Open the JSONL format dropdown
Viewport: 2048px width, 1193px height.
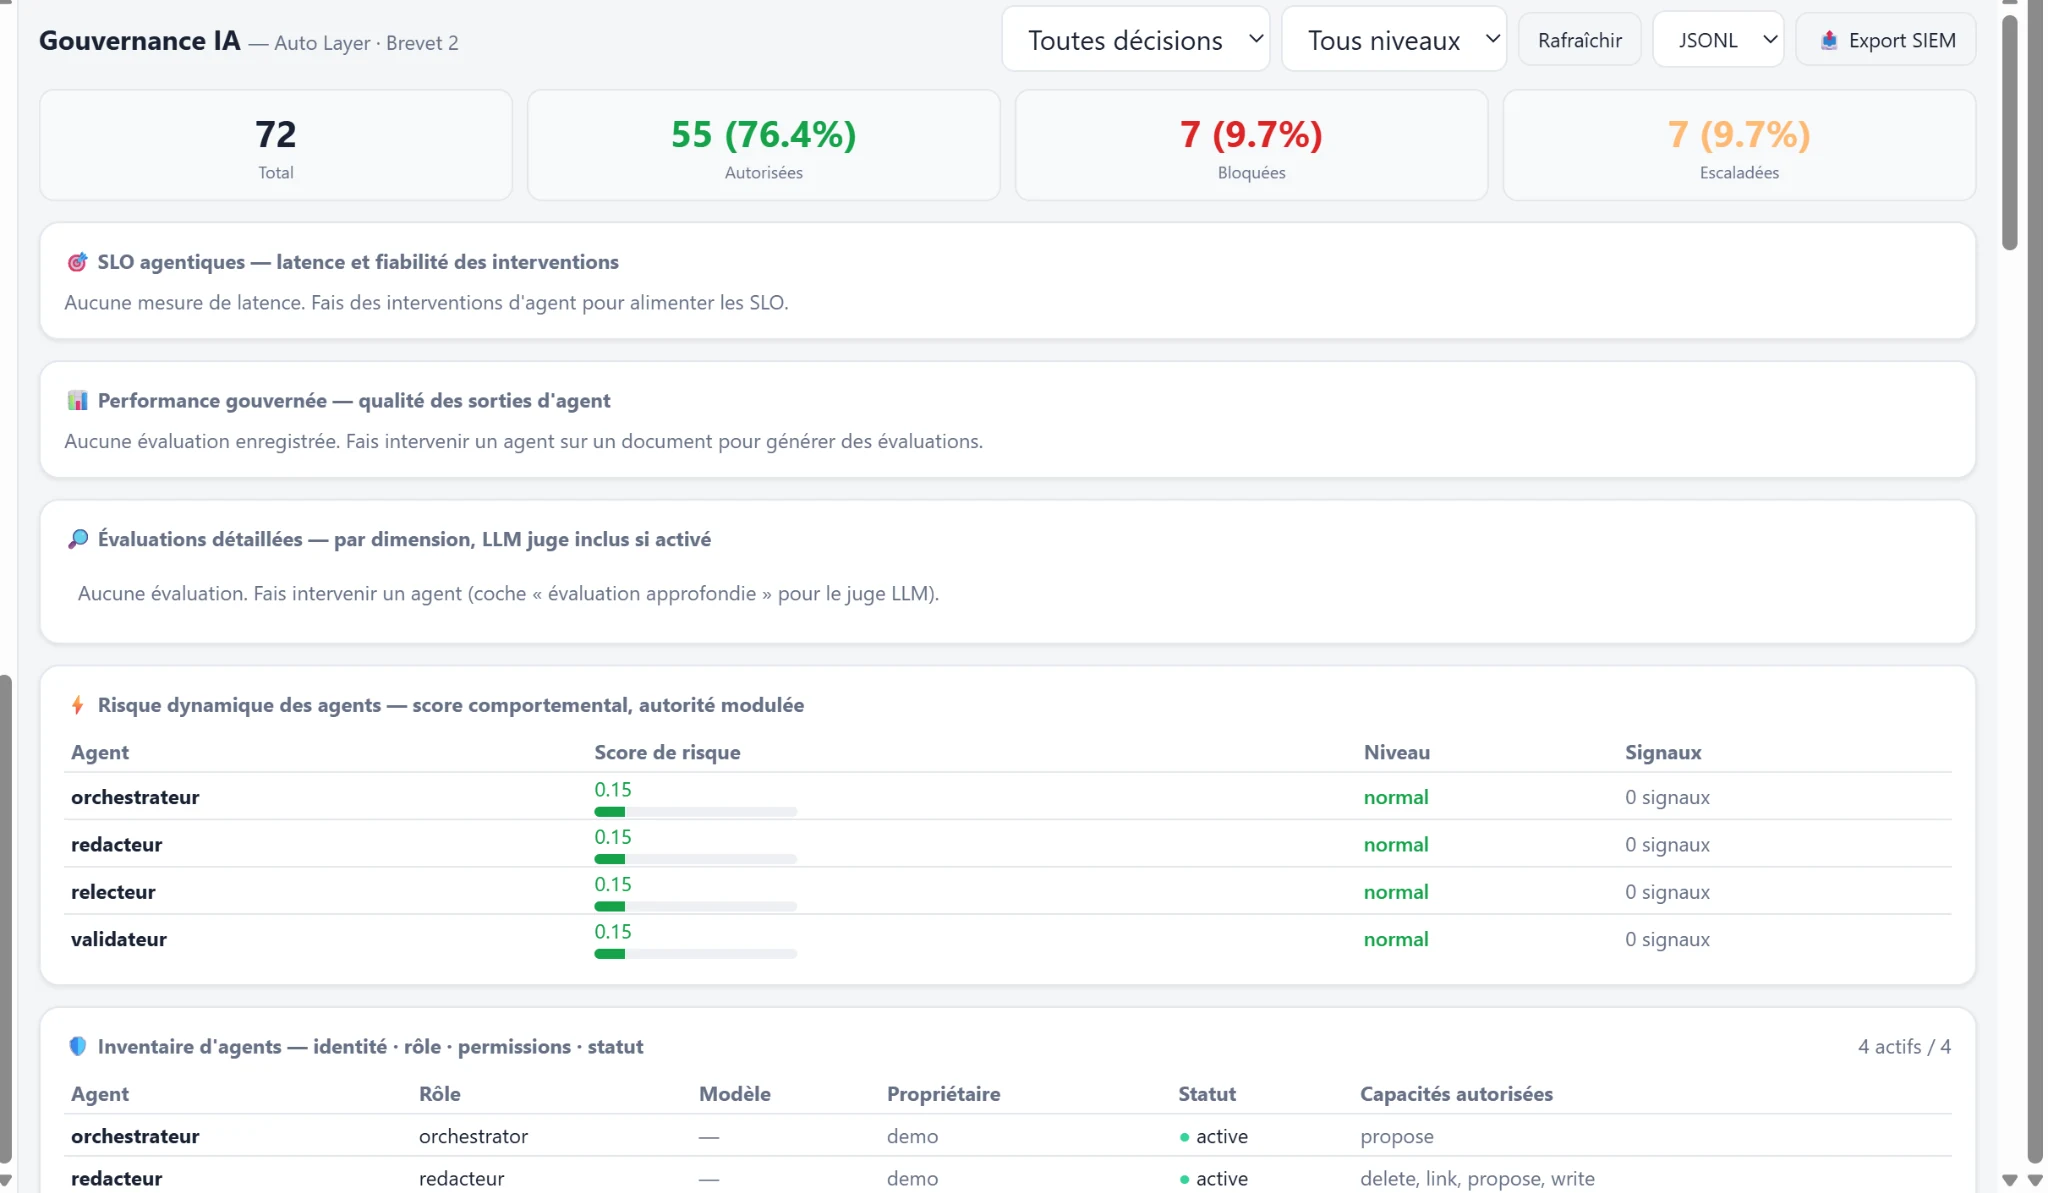[1718, 40]
